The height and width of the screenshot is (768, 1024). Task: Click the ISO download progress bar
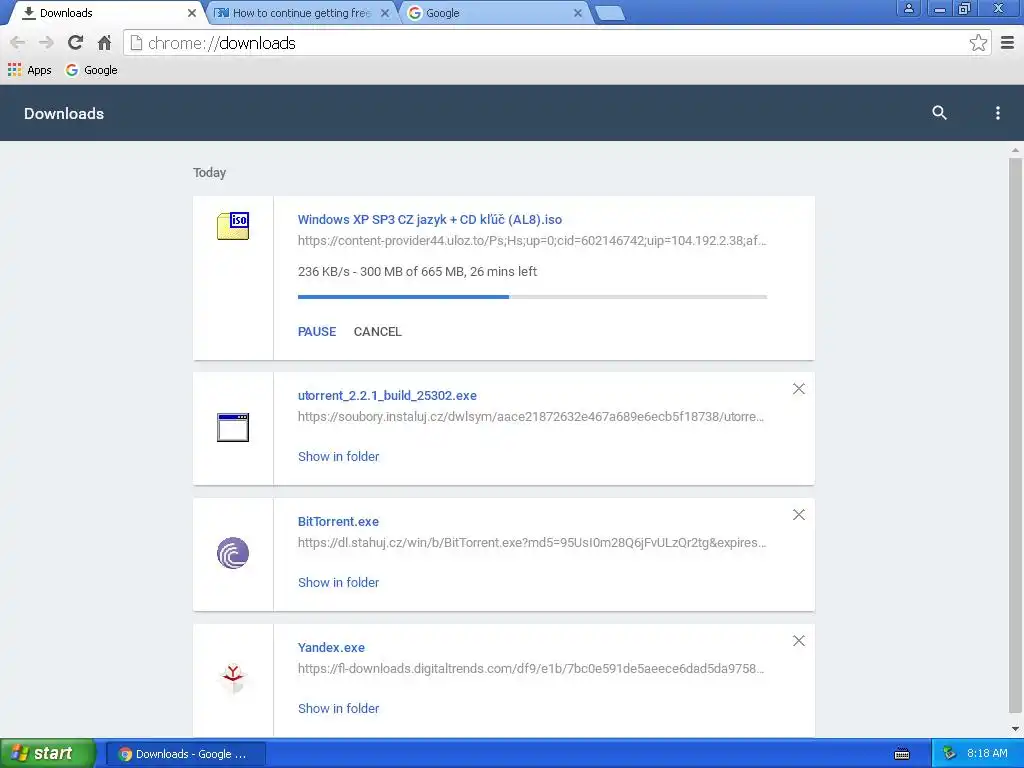[x=532, y=297]
